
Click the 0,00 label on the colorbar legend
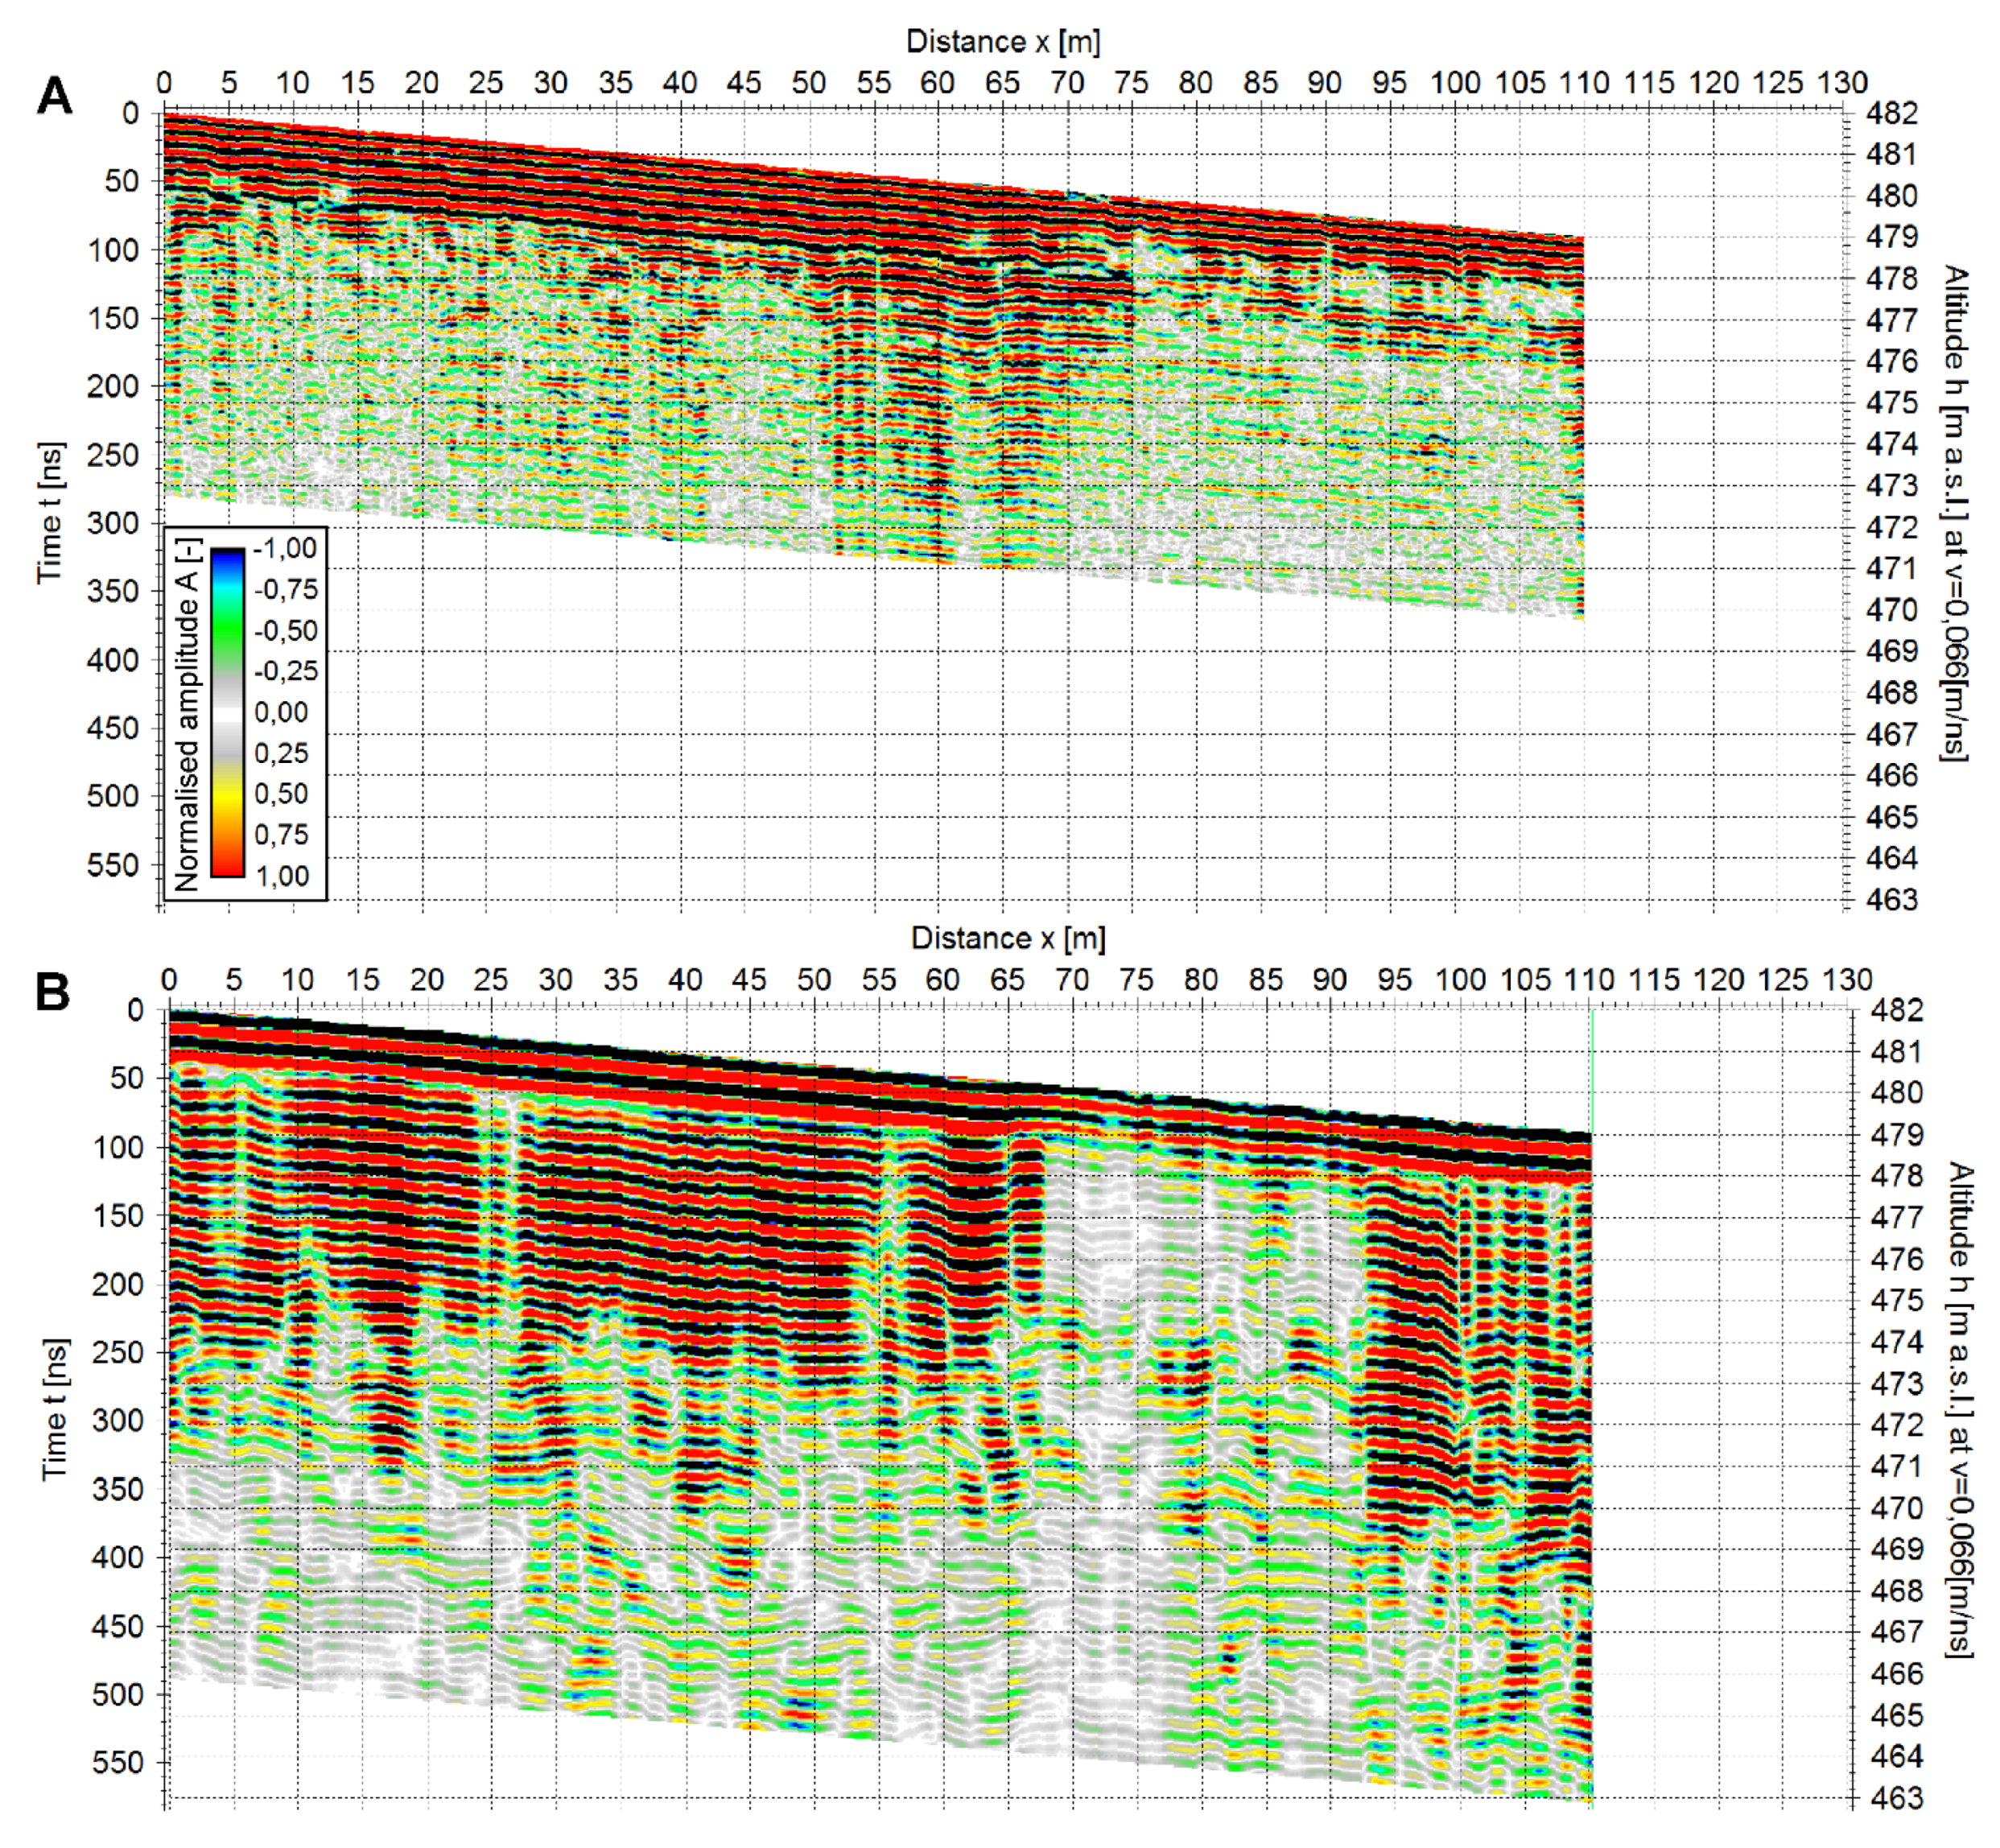(x=281, y=712)
